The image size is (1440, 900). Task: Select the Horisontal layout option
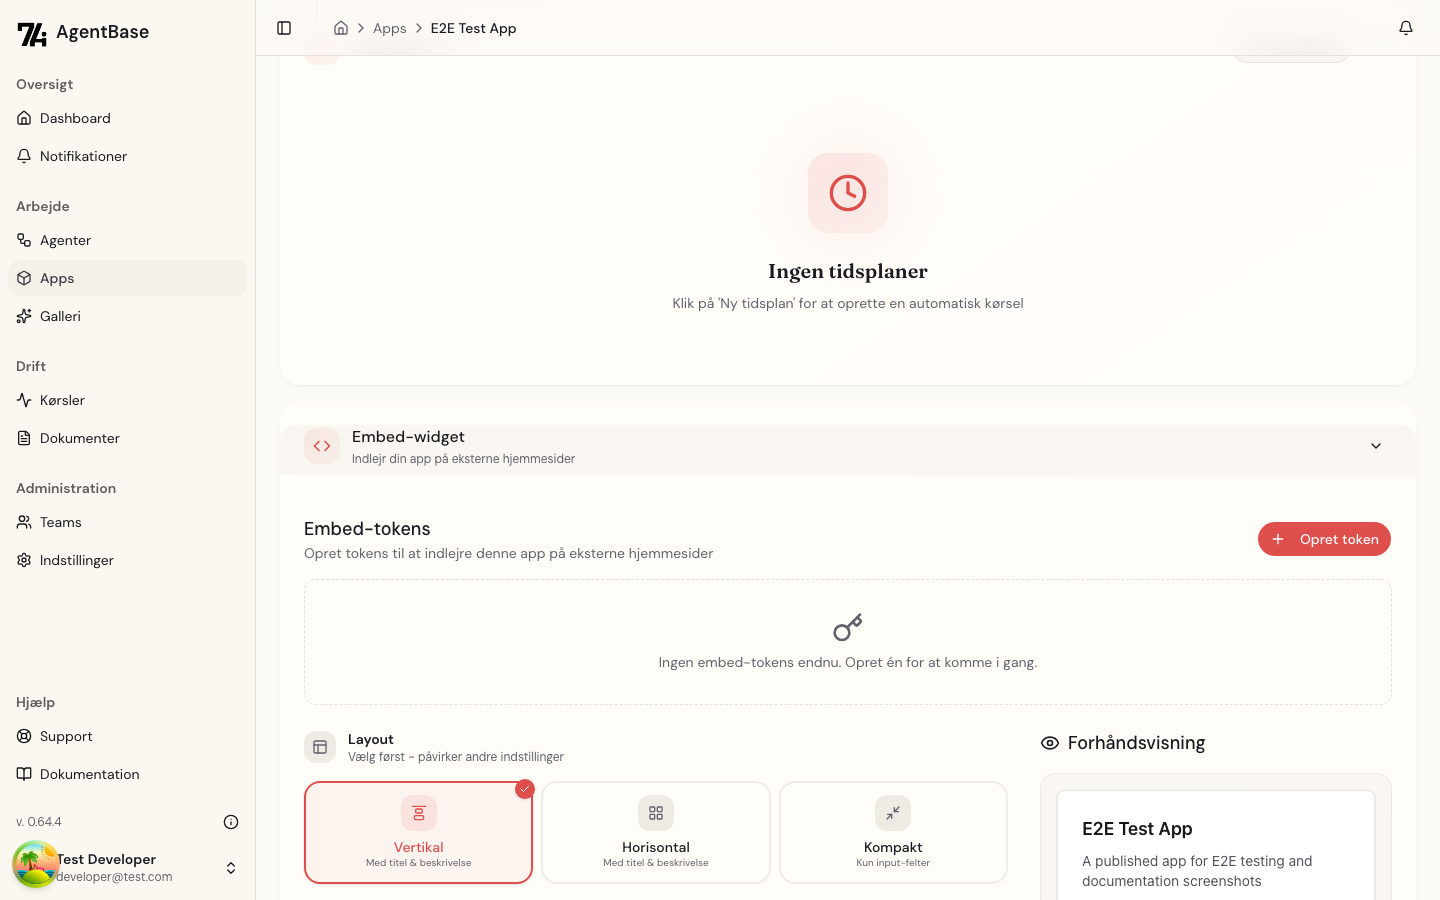pos(656,832)
